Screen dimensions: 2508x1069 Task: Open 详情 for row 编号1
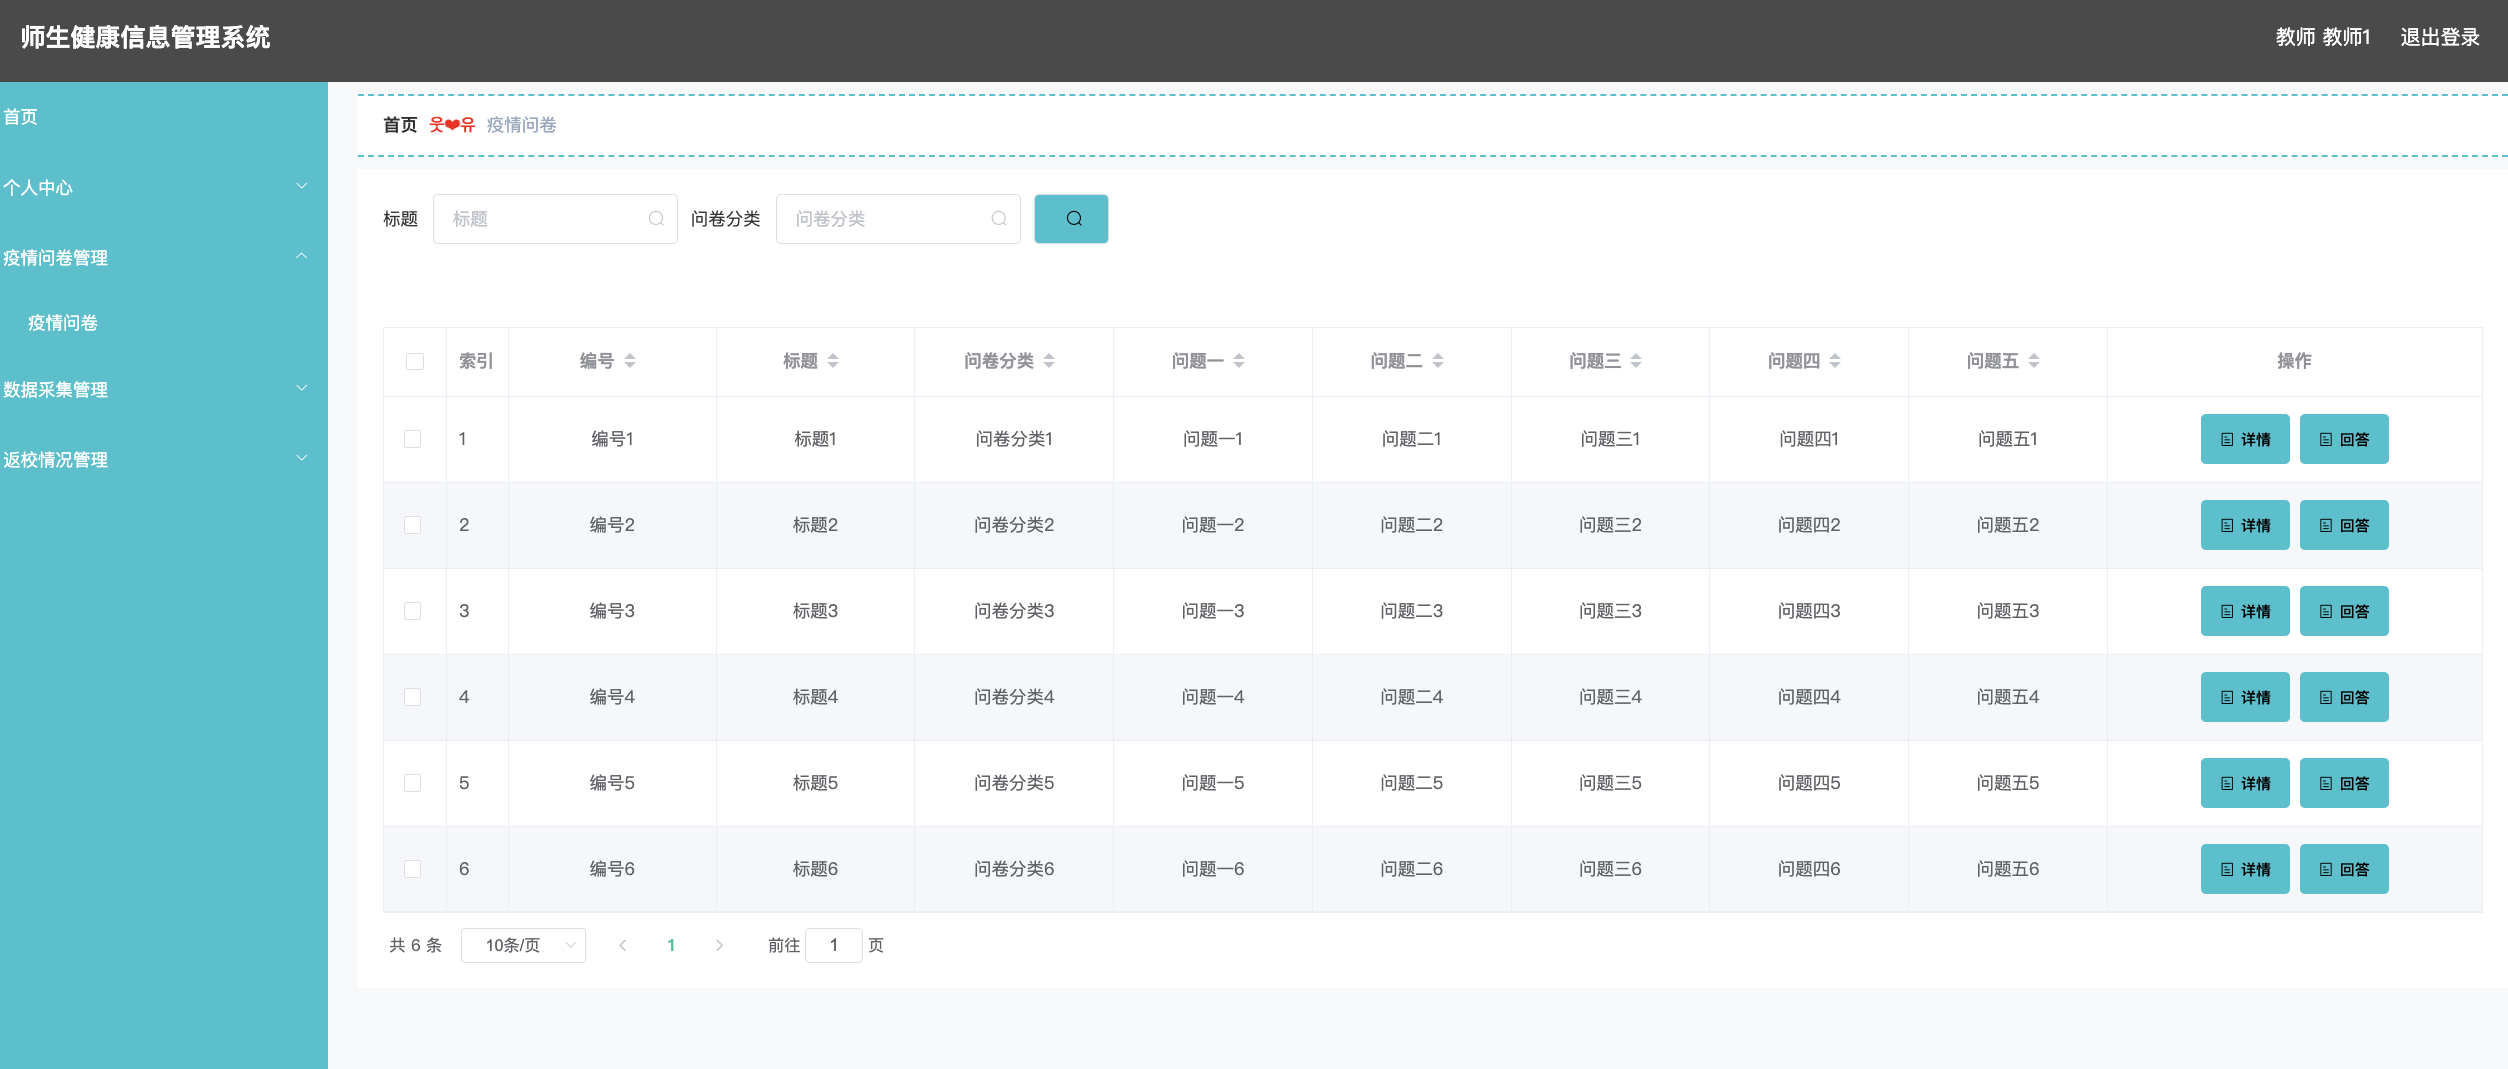[x=2245, y=439]
